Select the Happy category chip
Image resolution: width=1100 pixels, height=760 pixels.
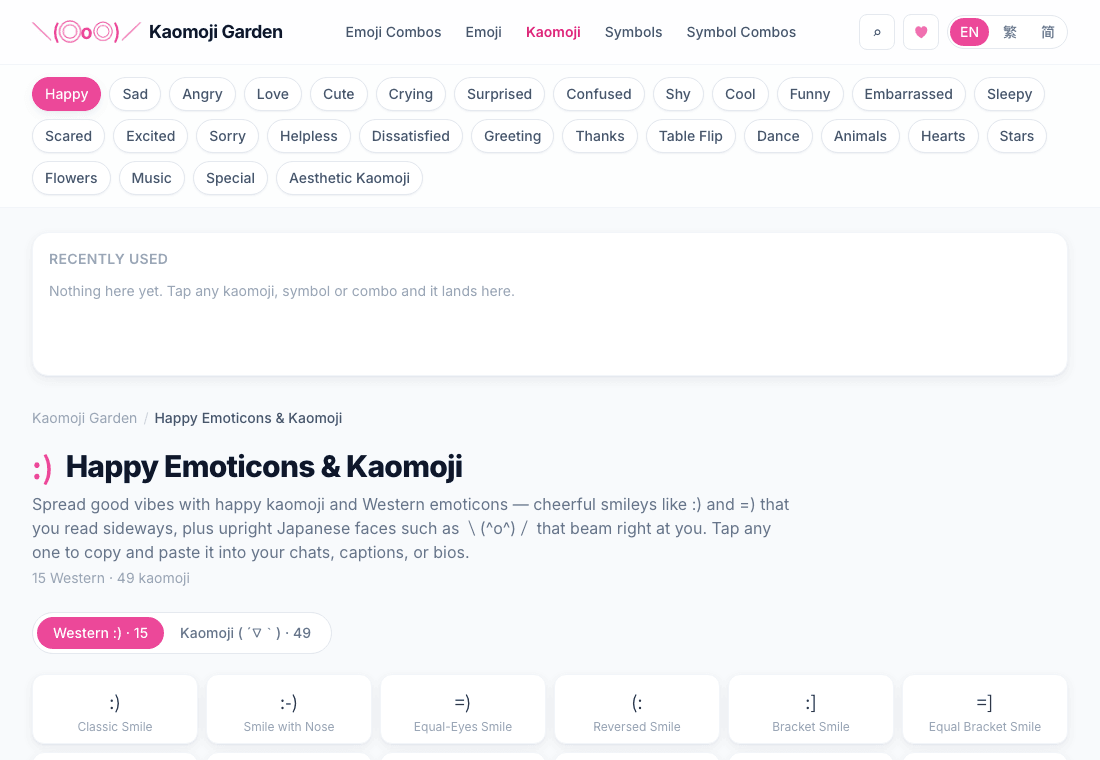click(67, 94)
